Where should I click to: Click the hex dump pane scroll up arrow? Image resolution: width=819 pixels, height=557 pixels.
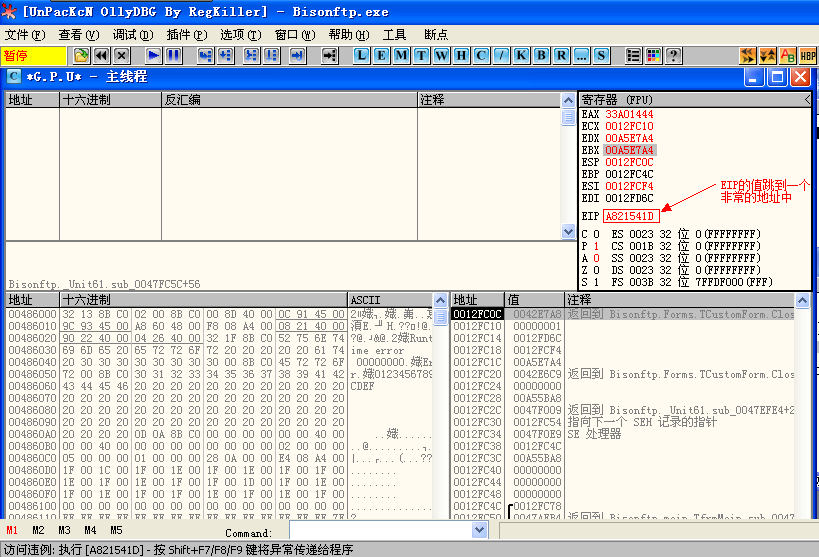coord(440,300)
